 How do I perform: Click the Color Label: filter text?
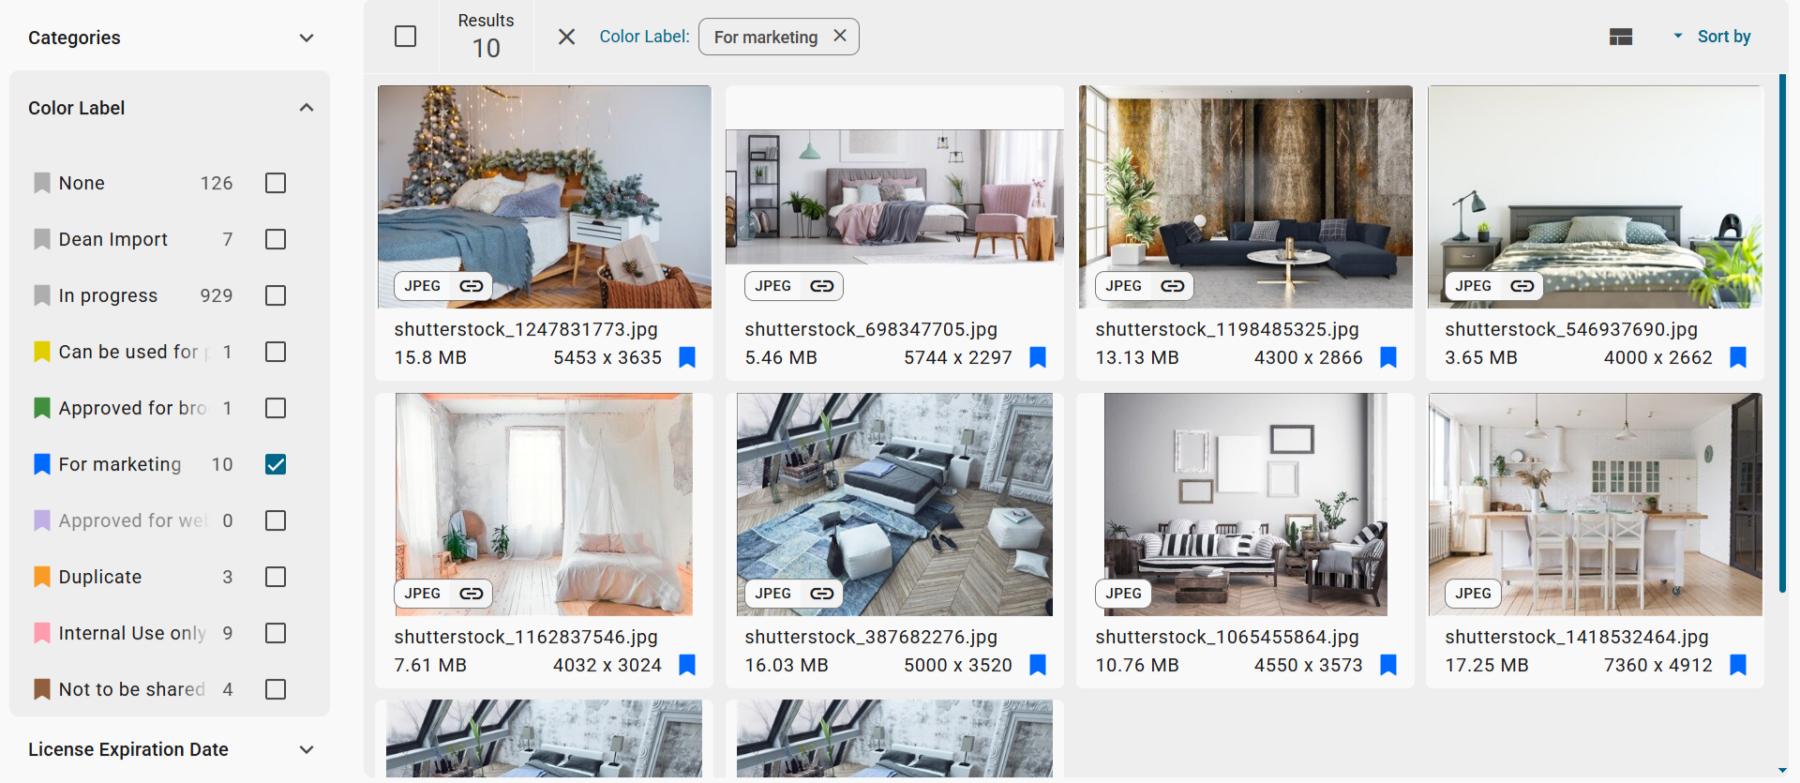coord(644,37)
